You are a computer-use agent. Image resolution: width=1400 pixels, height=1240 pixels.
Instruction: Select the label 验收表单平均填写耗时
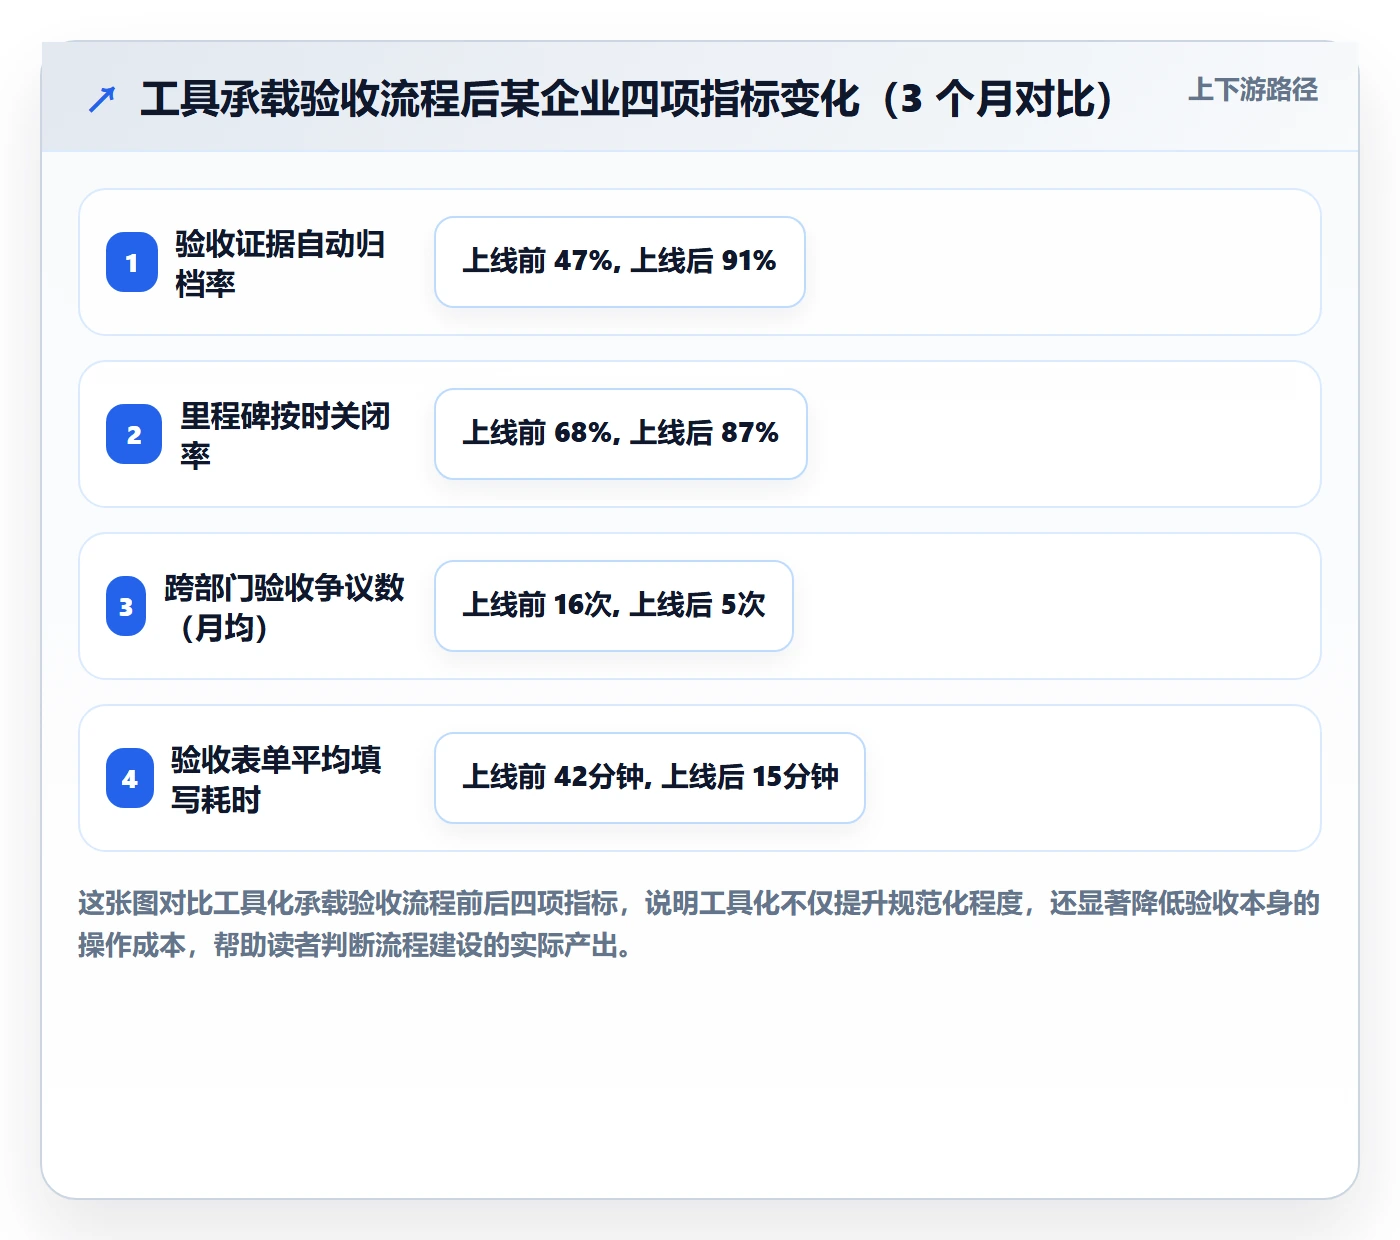(276, 779)
